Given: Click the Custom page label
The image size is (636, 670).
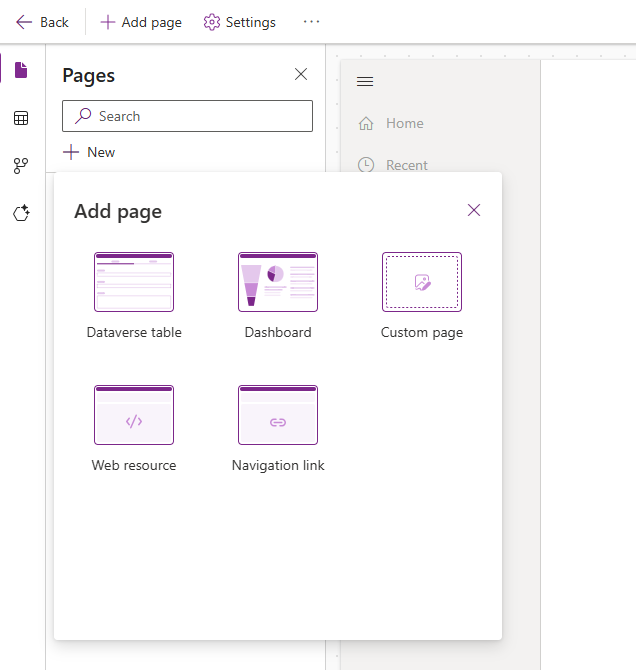Looking at the screenshot, I should coord(422,332).
